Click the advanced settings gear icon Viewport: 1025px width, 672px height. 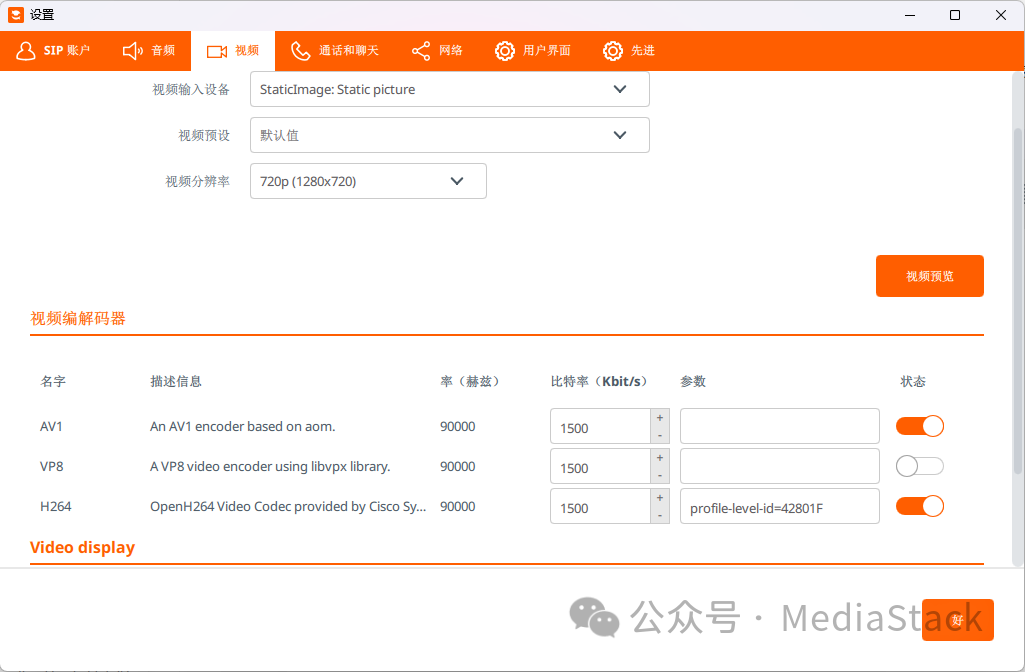point(613,51)
